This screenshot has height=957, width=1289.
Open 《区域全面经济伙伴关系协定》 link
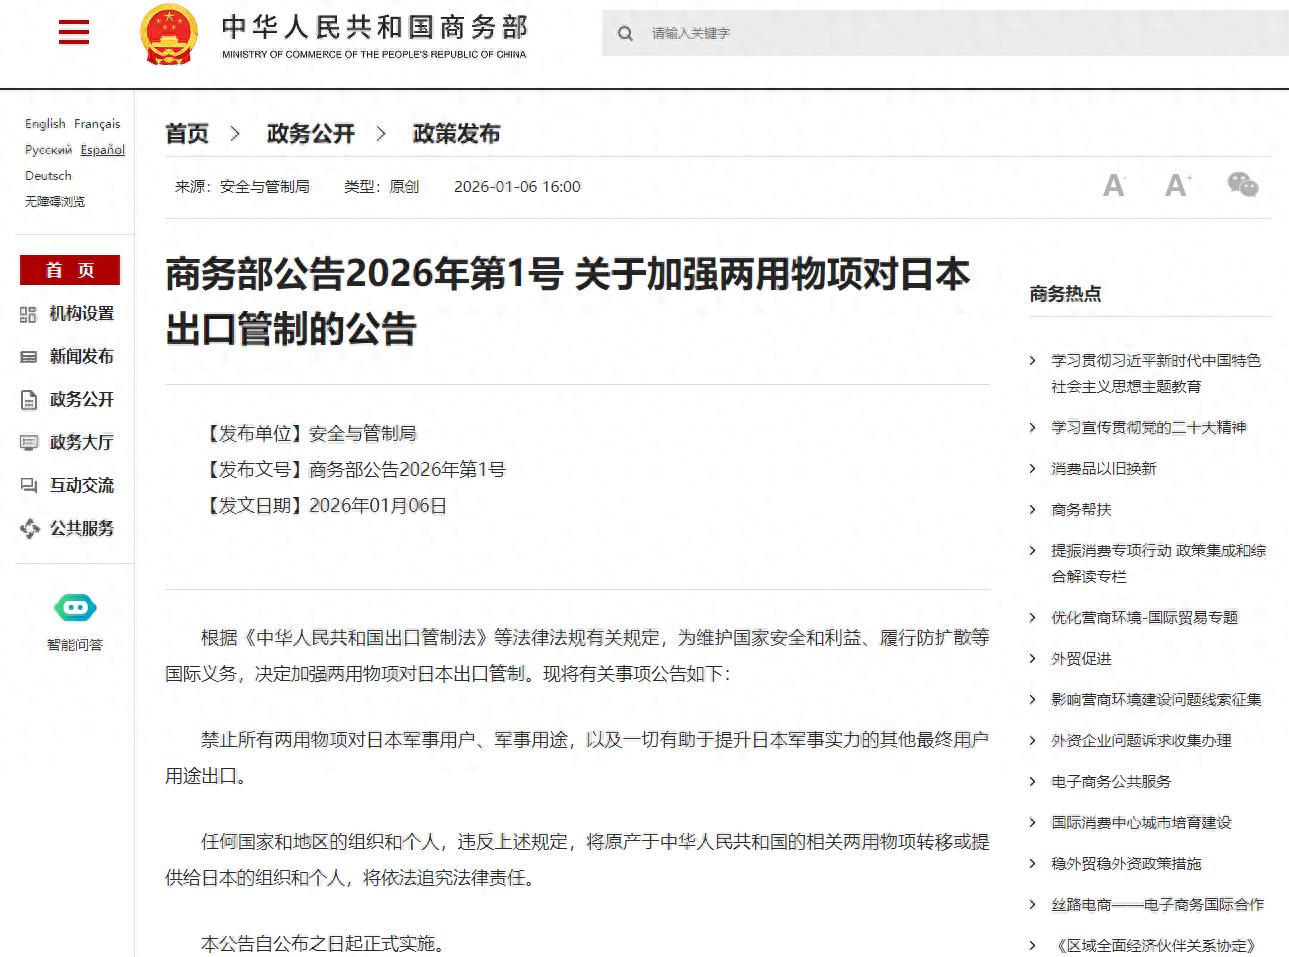pos(1154,946)
